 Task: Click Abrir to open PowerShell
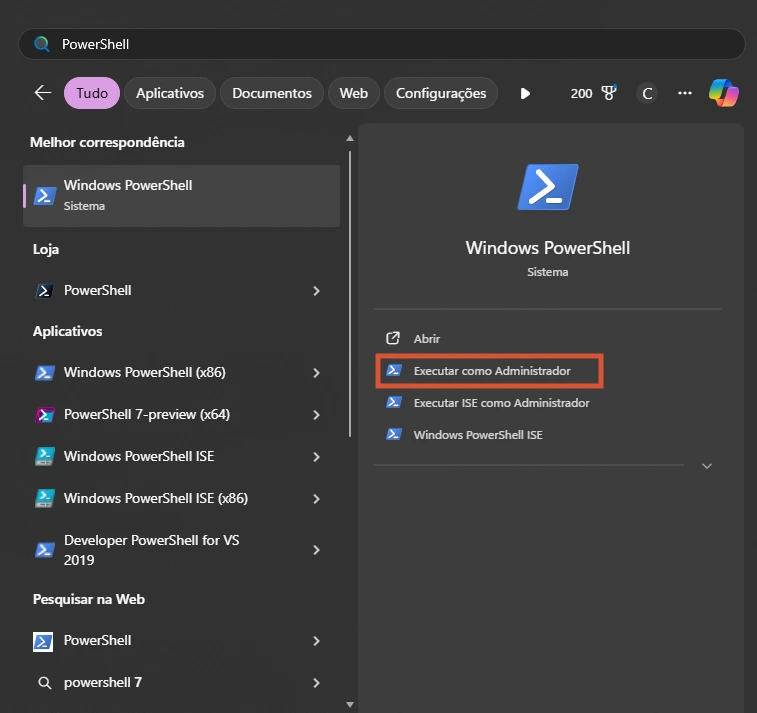pyautogui.click(x=427, y=339)
